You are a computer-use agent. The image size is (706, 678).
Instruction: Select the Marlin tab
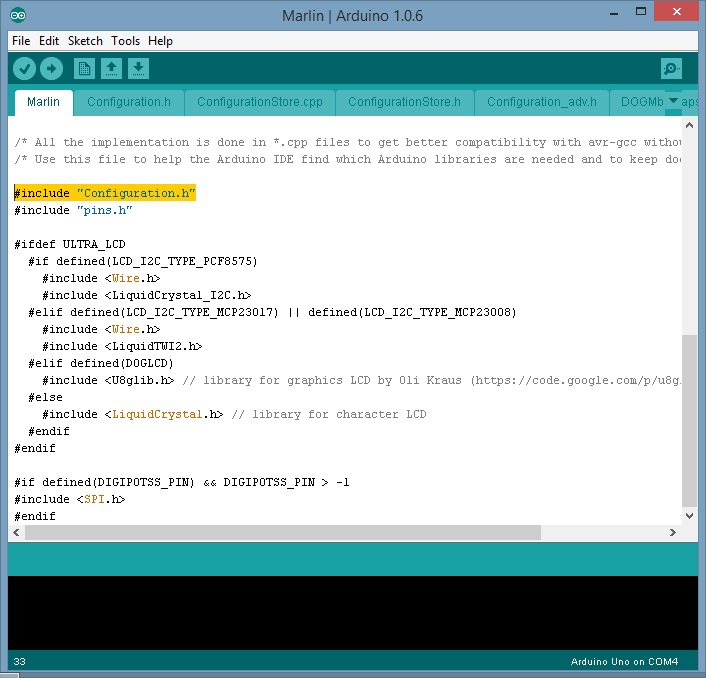click(43, 102)
